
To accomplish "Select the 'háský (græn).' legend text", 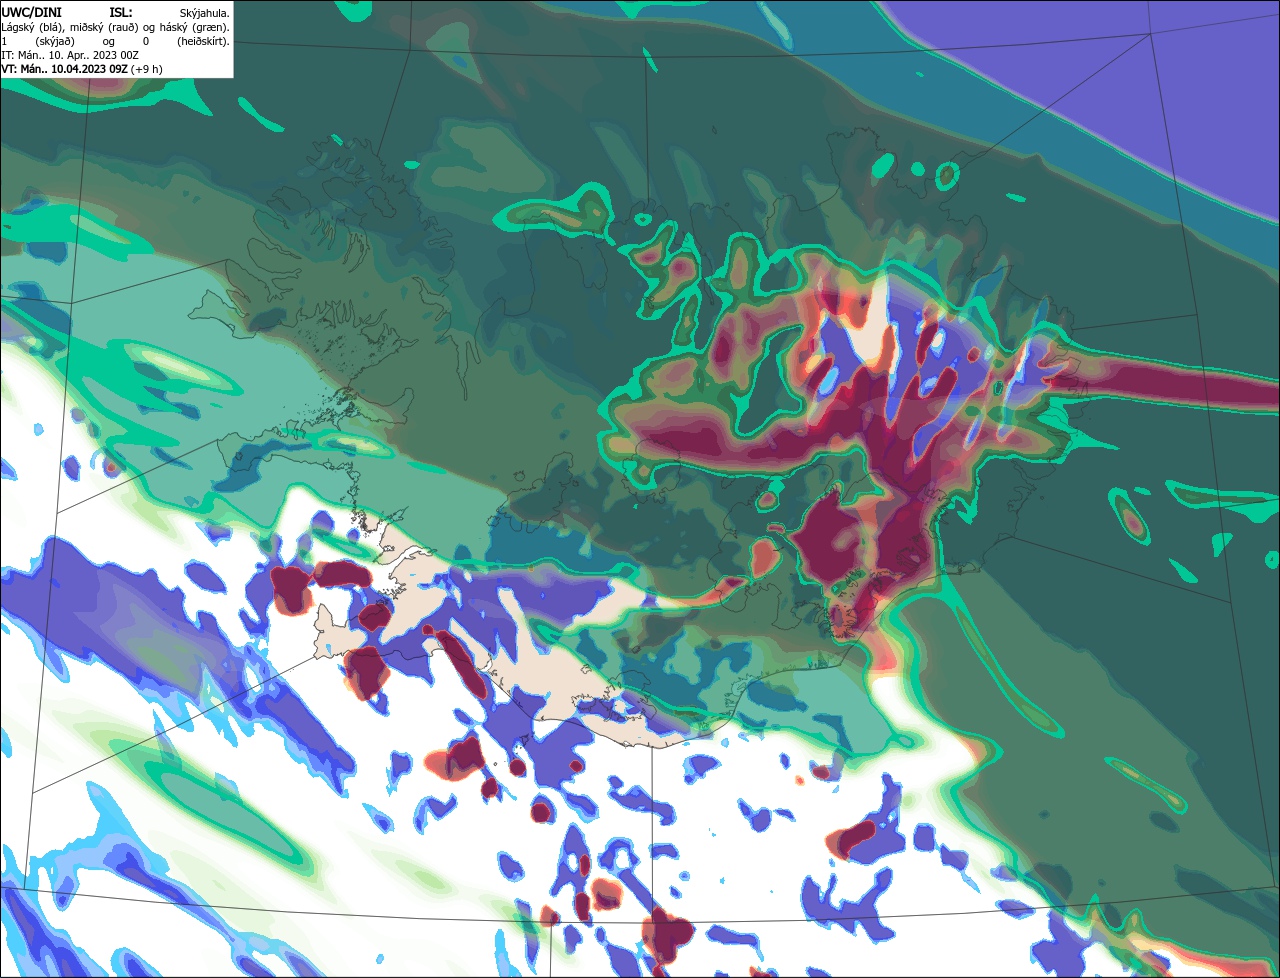I will [194, 28].
